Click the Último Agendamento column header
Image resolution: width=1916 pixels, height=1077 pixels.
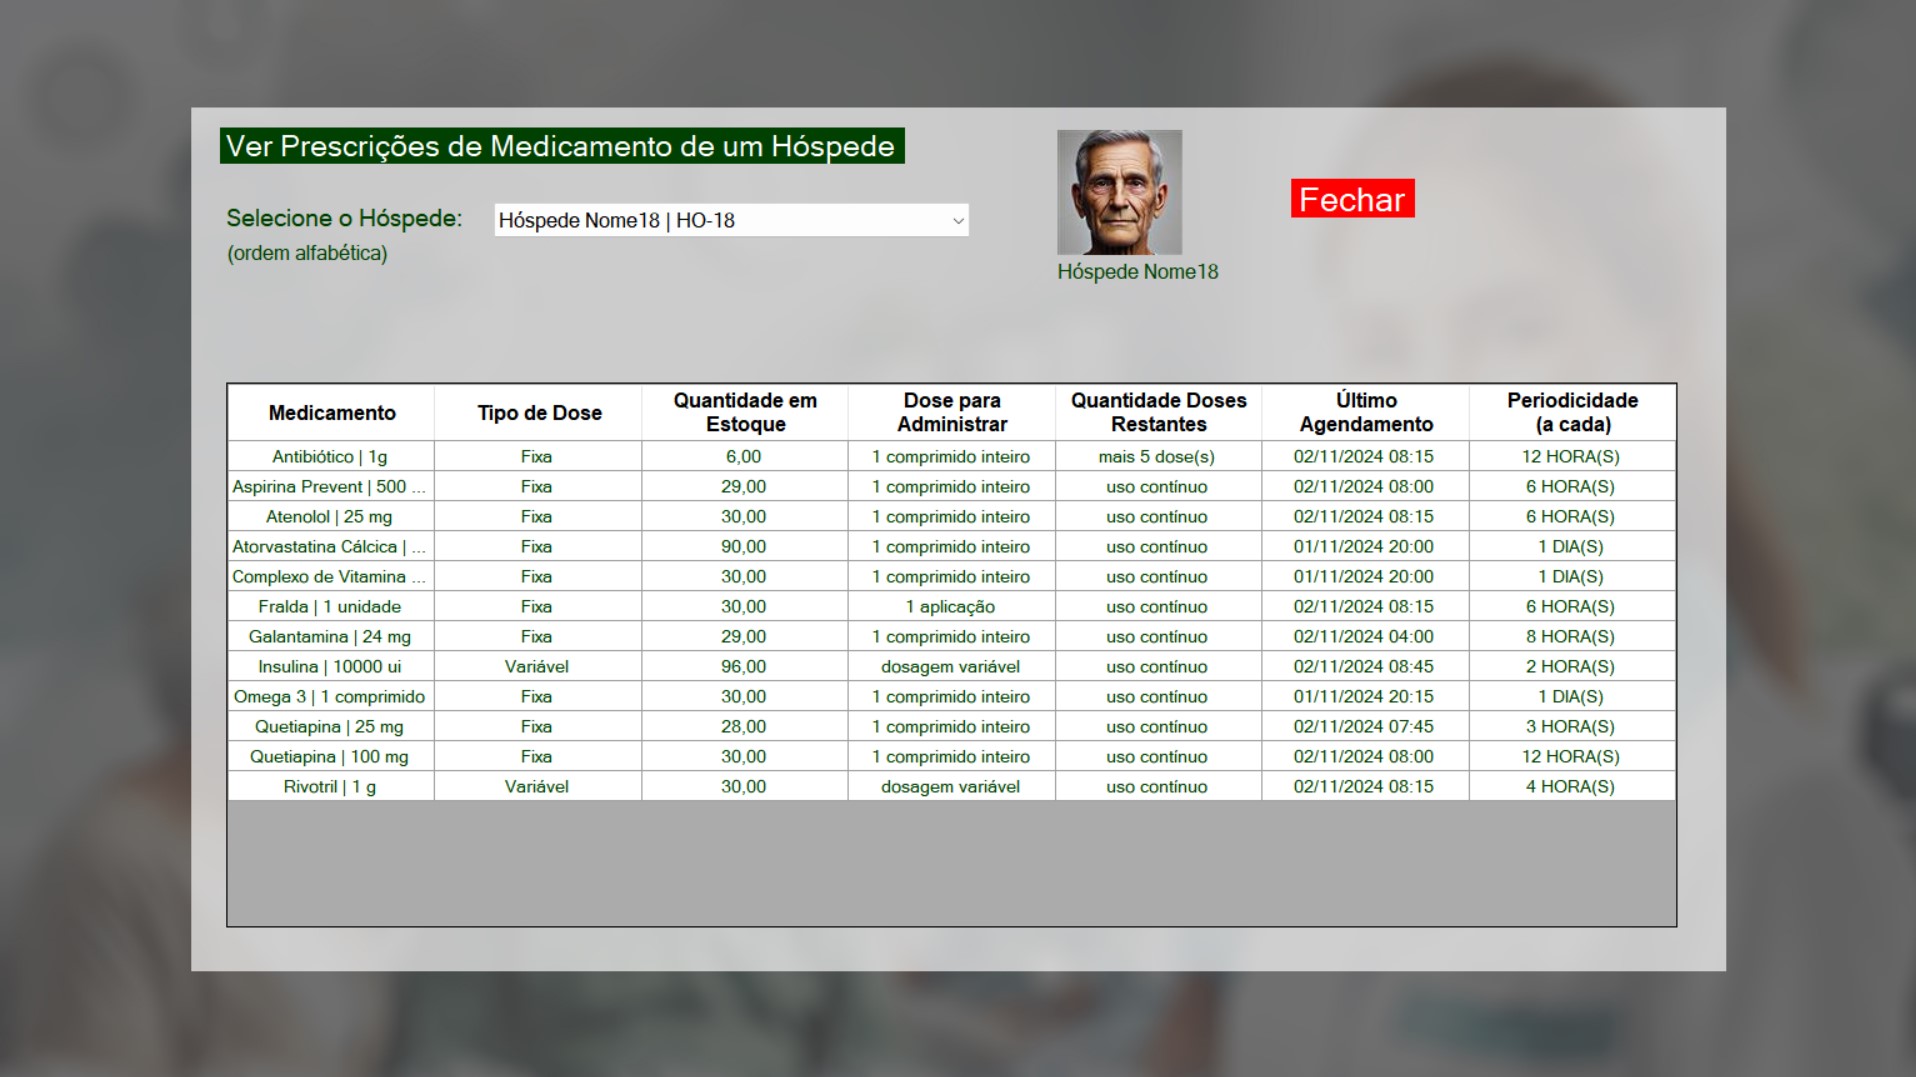(1365, 412)
